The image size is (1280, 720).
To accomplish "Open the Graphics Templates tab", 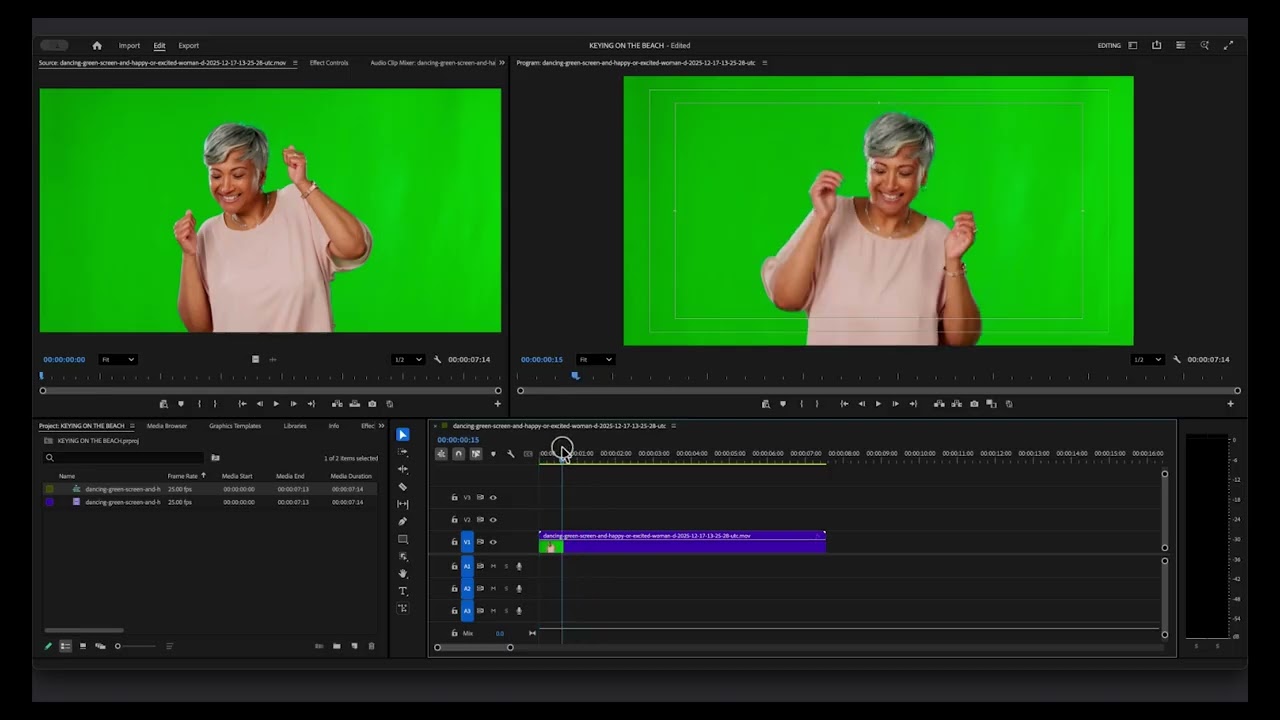I will (235, 426).
